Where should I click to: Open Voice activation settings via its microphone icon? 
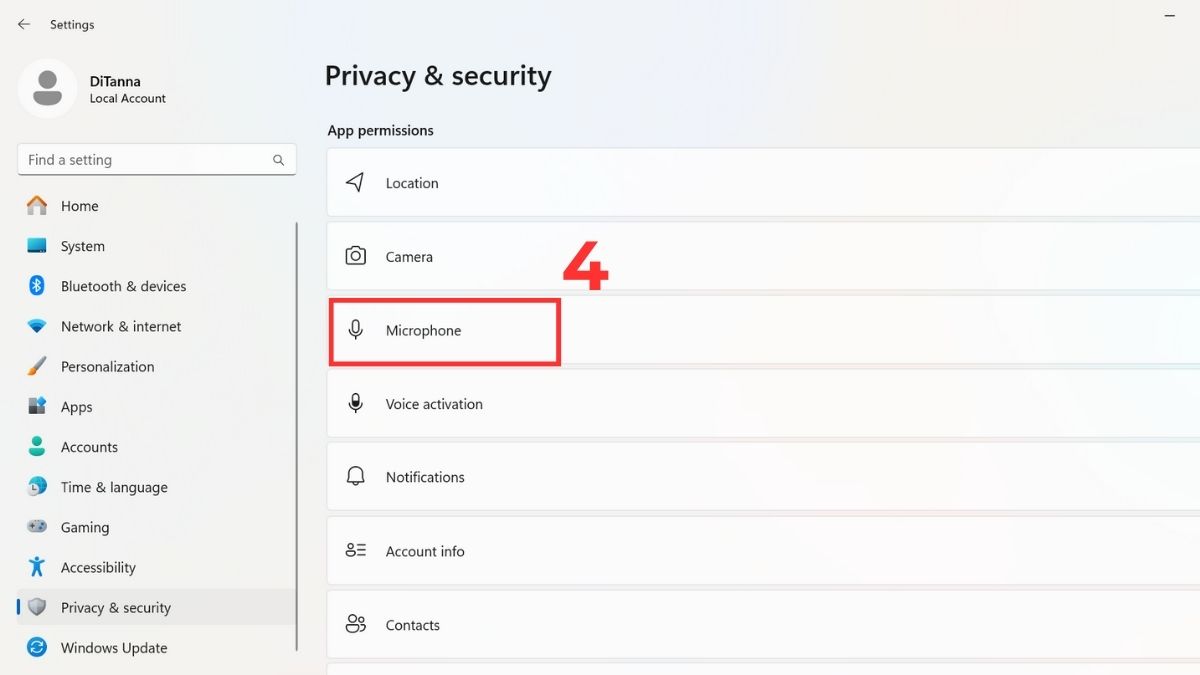point(355,403)
